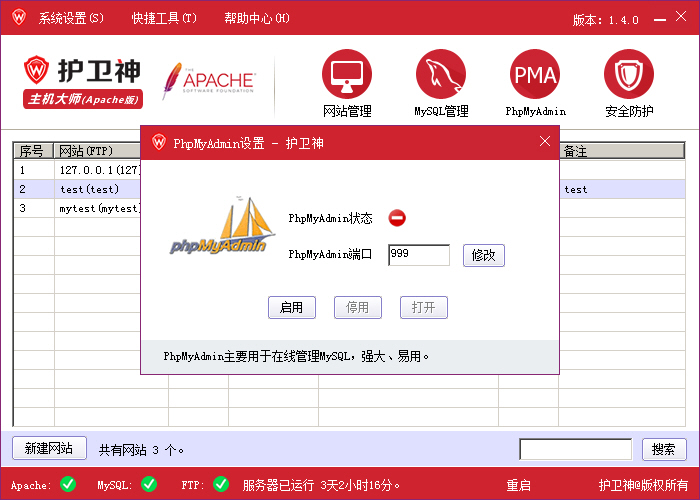This screenshot has height=500, width=700.
Task: Click the 打开 open button
Action: [424, 307]
